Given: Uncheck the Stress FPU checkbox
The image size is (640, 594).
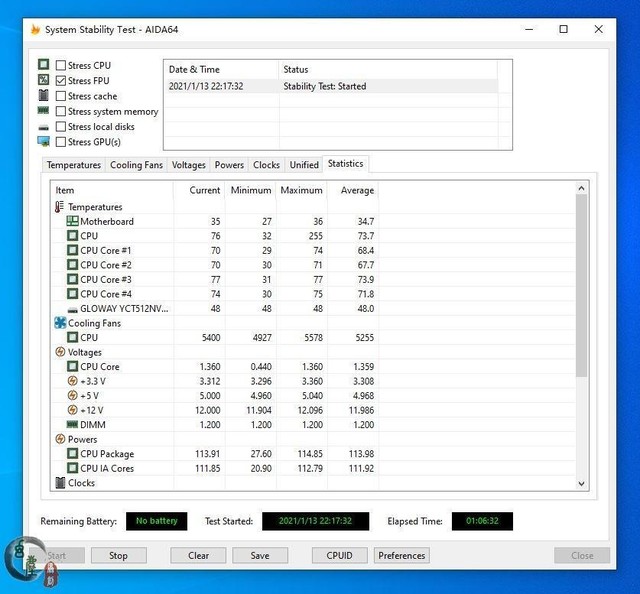Looking at the screenshot, I should coord(61,81).
